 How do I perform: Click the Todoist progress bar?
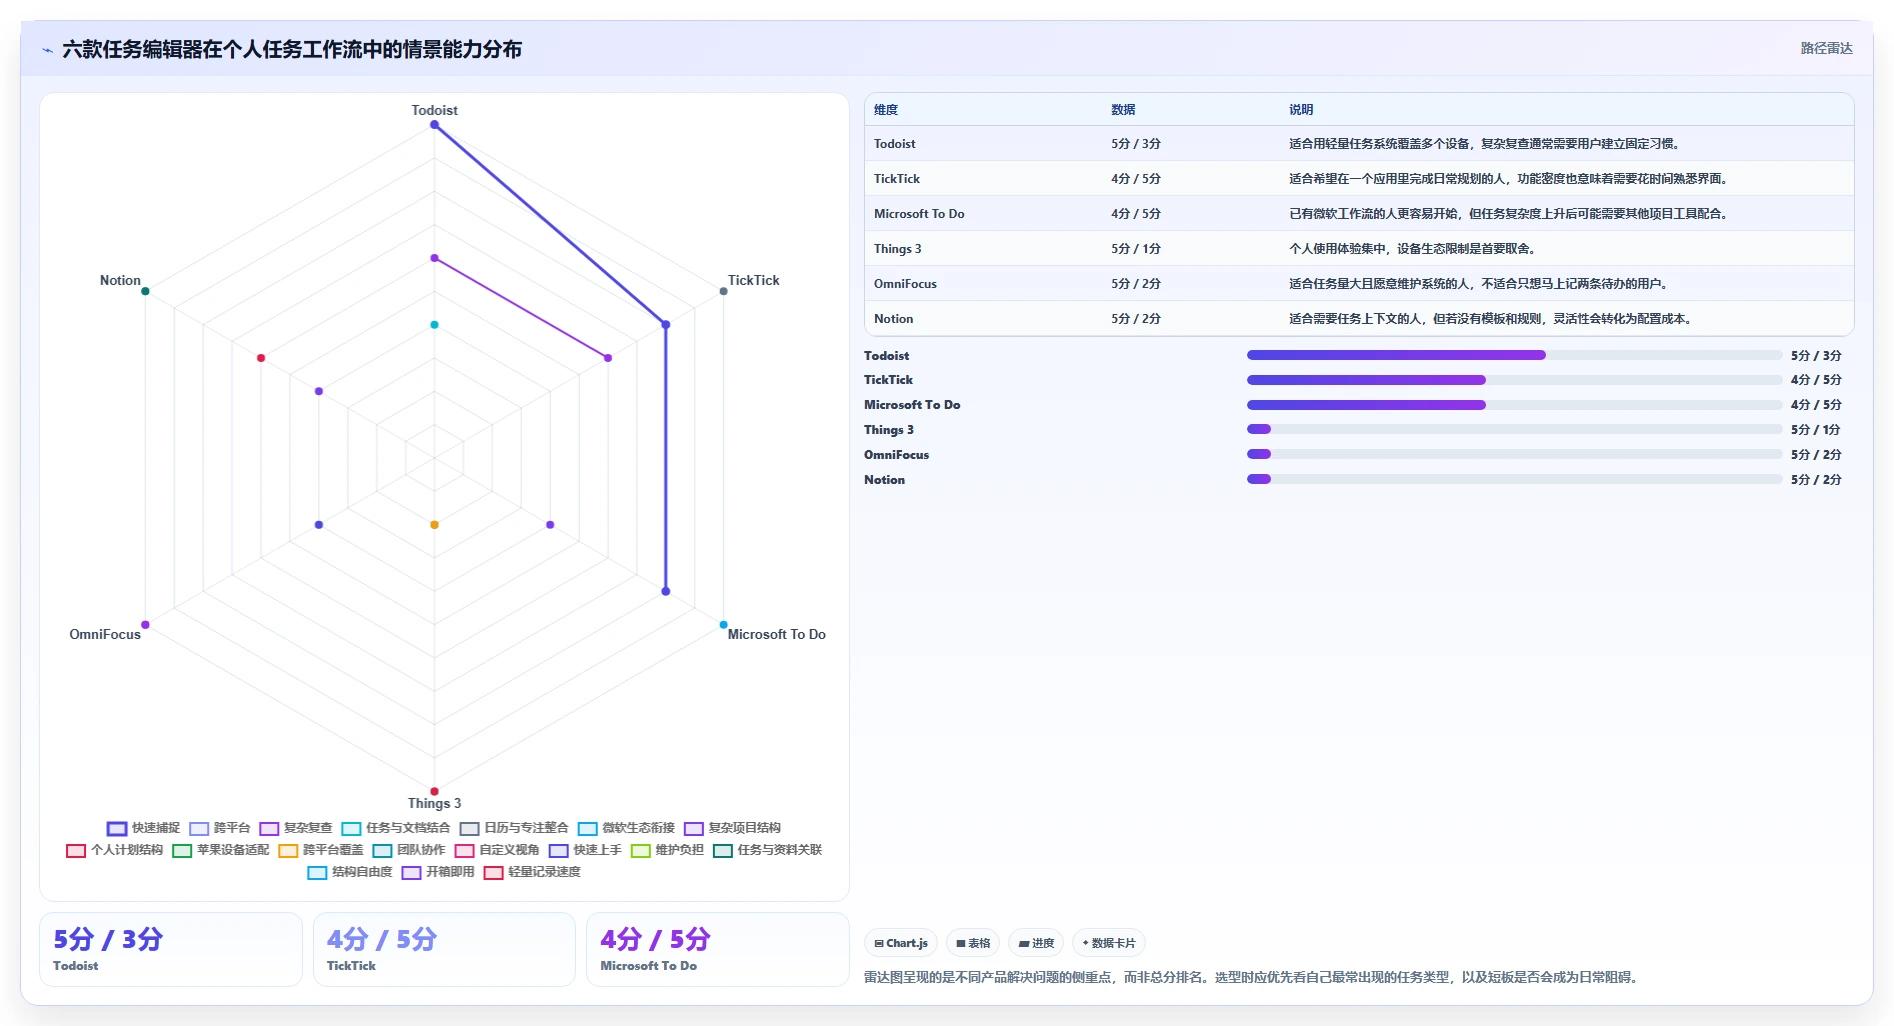pyautogui.click(x=1514, y=355)
